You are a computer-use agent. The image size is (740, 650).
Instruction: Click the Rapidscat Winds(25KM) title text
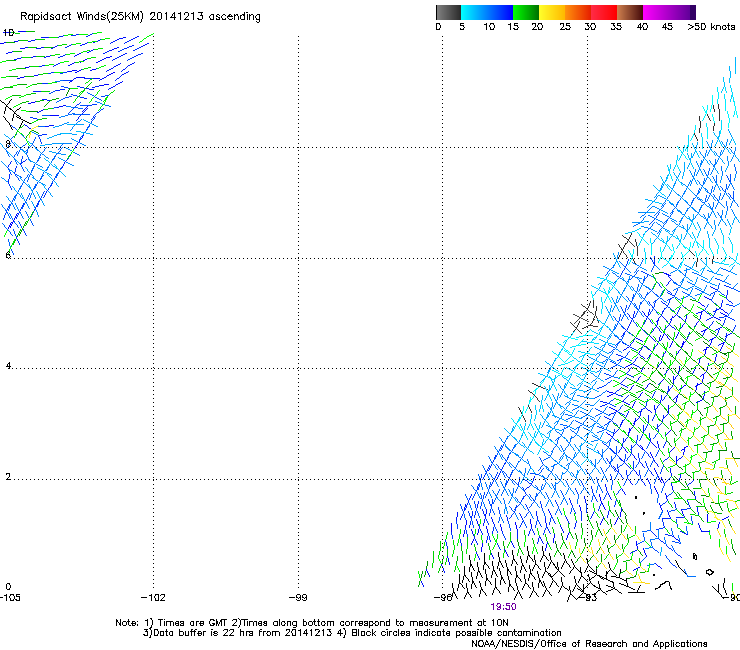point(140,16)
